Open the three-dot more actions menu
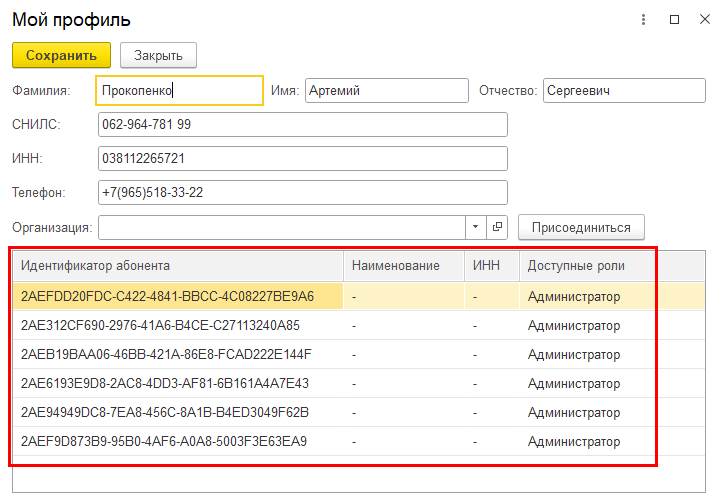The image size is (725, 503). pyautogui.click(x=643, y=19)
